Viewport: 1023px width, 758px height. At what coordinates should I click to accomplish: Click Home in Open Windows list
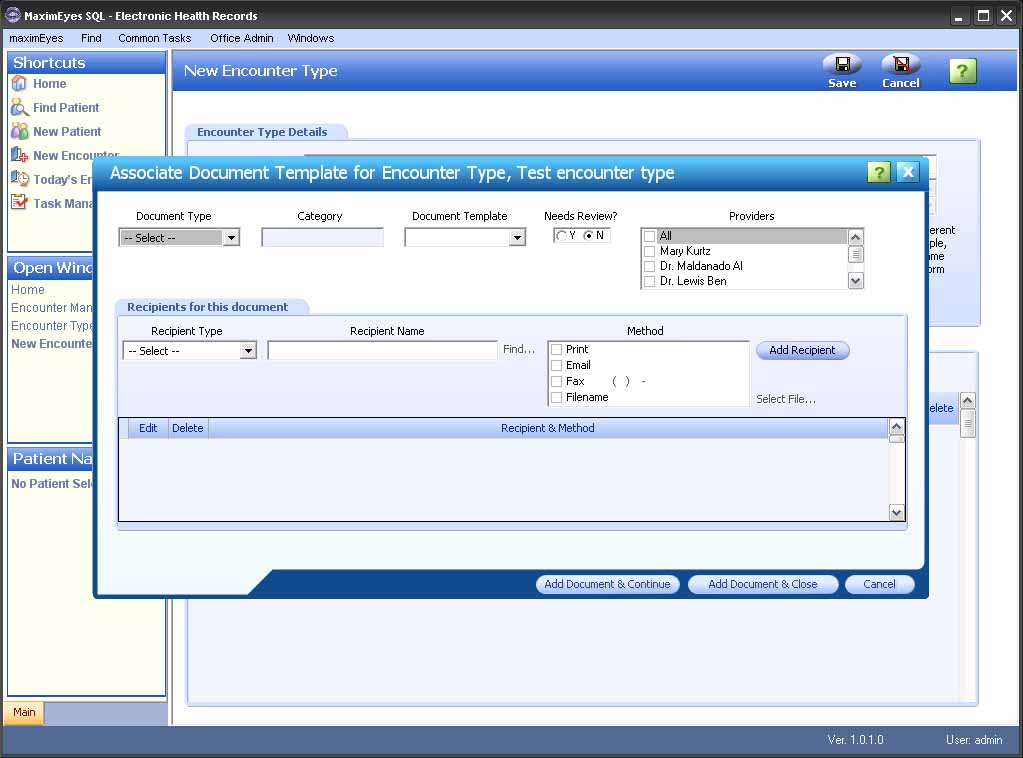28,290
